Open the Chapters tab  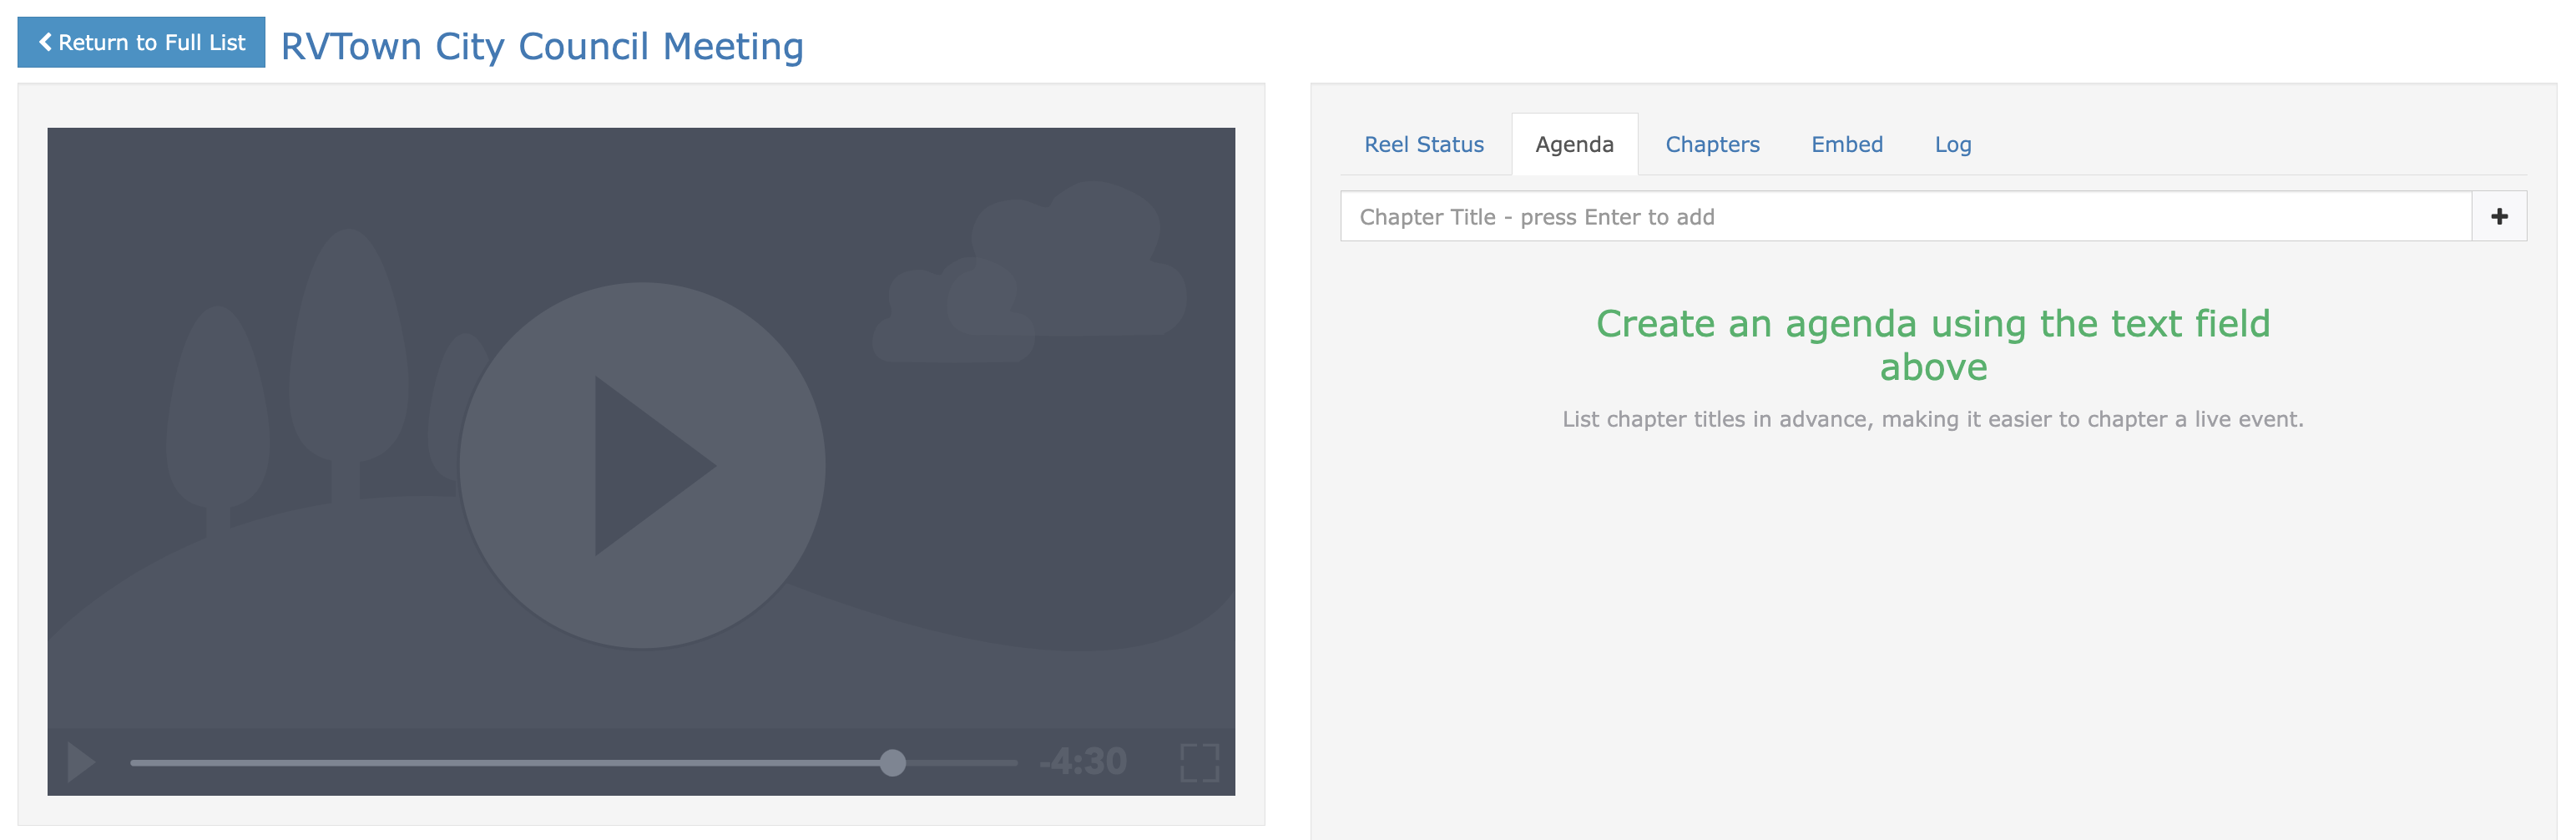pos(1712,144)
